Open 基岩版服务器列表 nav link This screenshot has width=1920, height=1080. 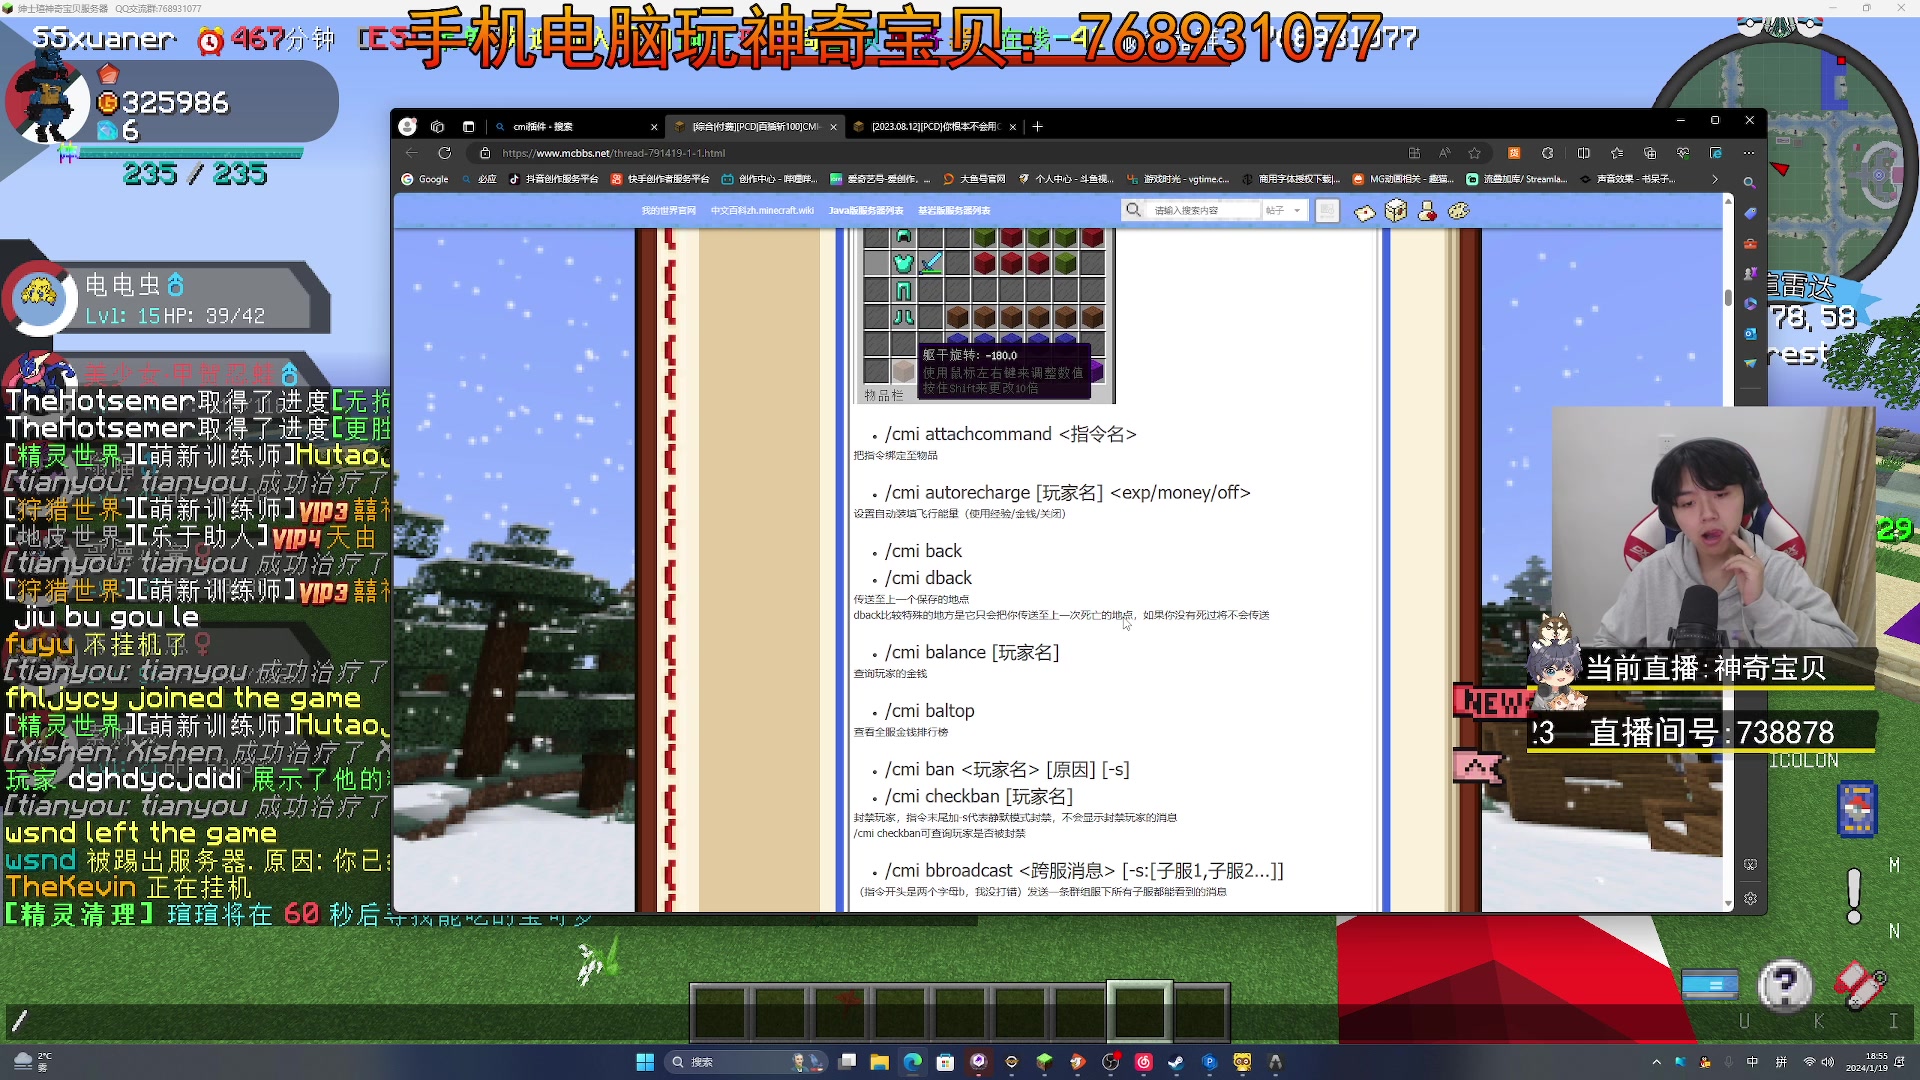954,211
